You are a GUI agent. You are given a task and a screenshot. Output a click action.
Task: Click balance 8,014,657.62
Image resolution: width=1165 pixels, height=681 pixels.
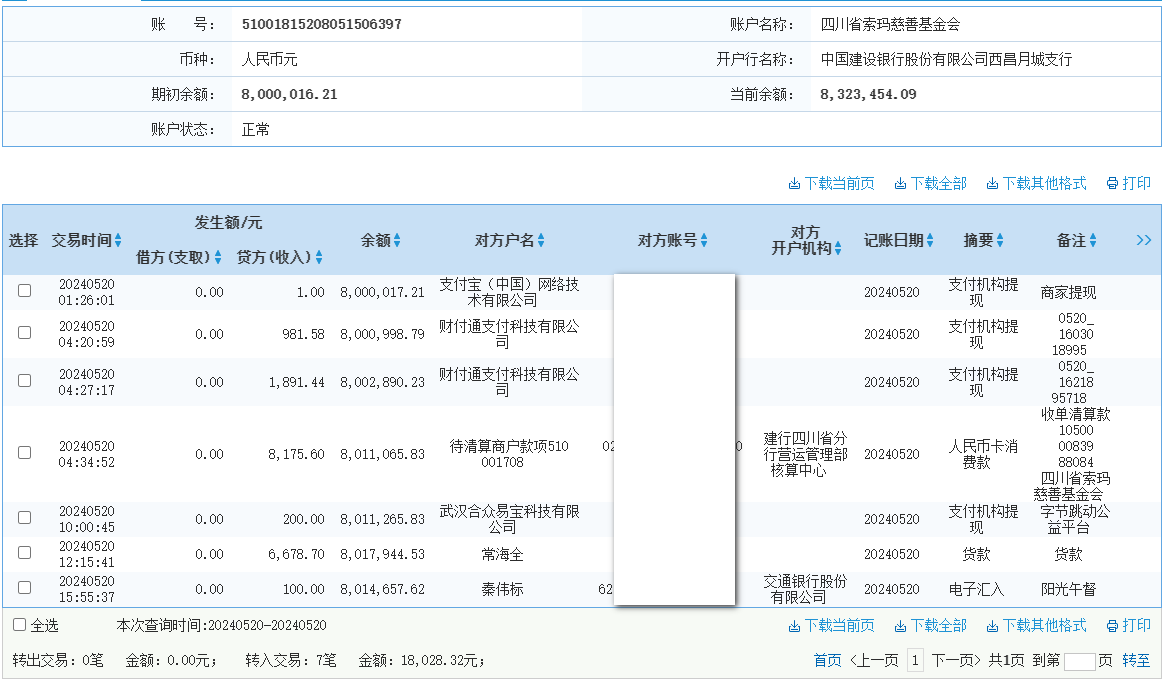383,590
